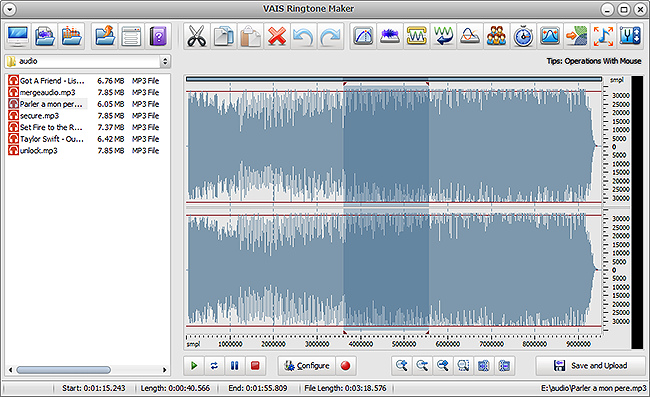Click the reverse waveform arrow icon
This screenshot has width=650, height=397.
tap(443, 36)
